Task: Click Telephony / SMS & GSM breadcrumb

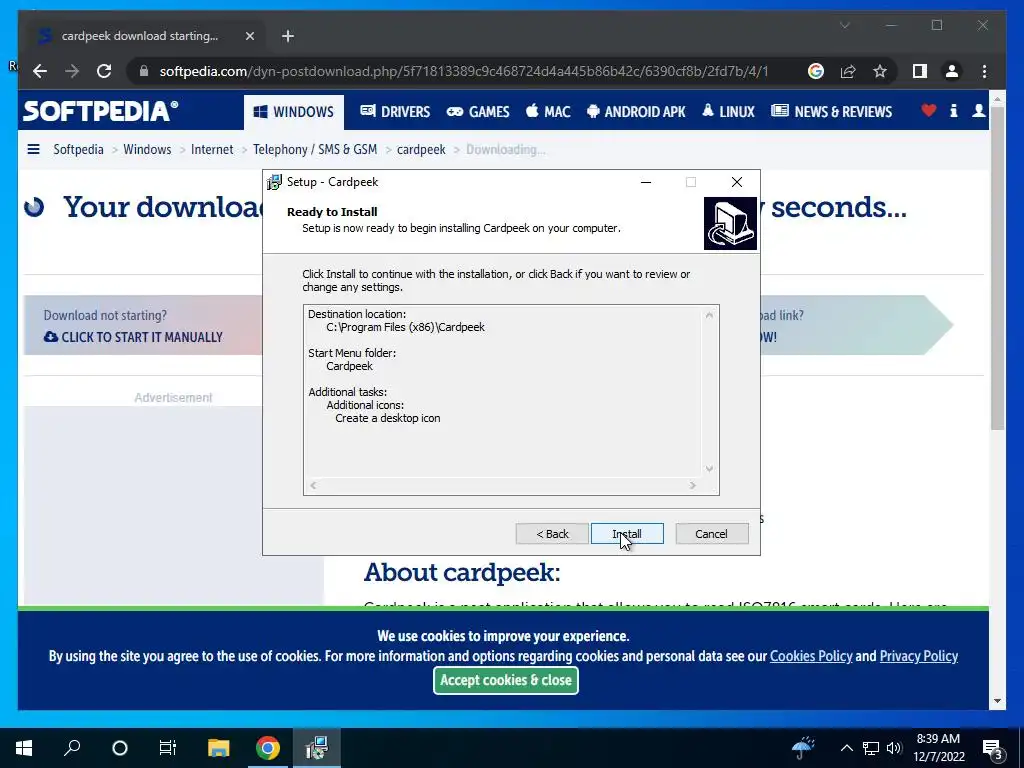Action: tap(315, 150)
